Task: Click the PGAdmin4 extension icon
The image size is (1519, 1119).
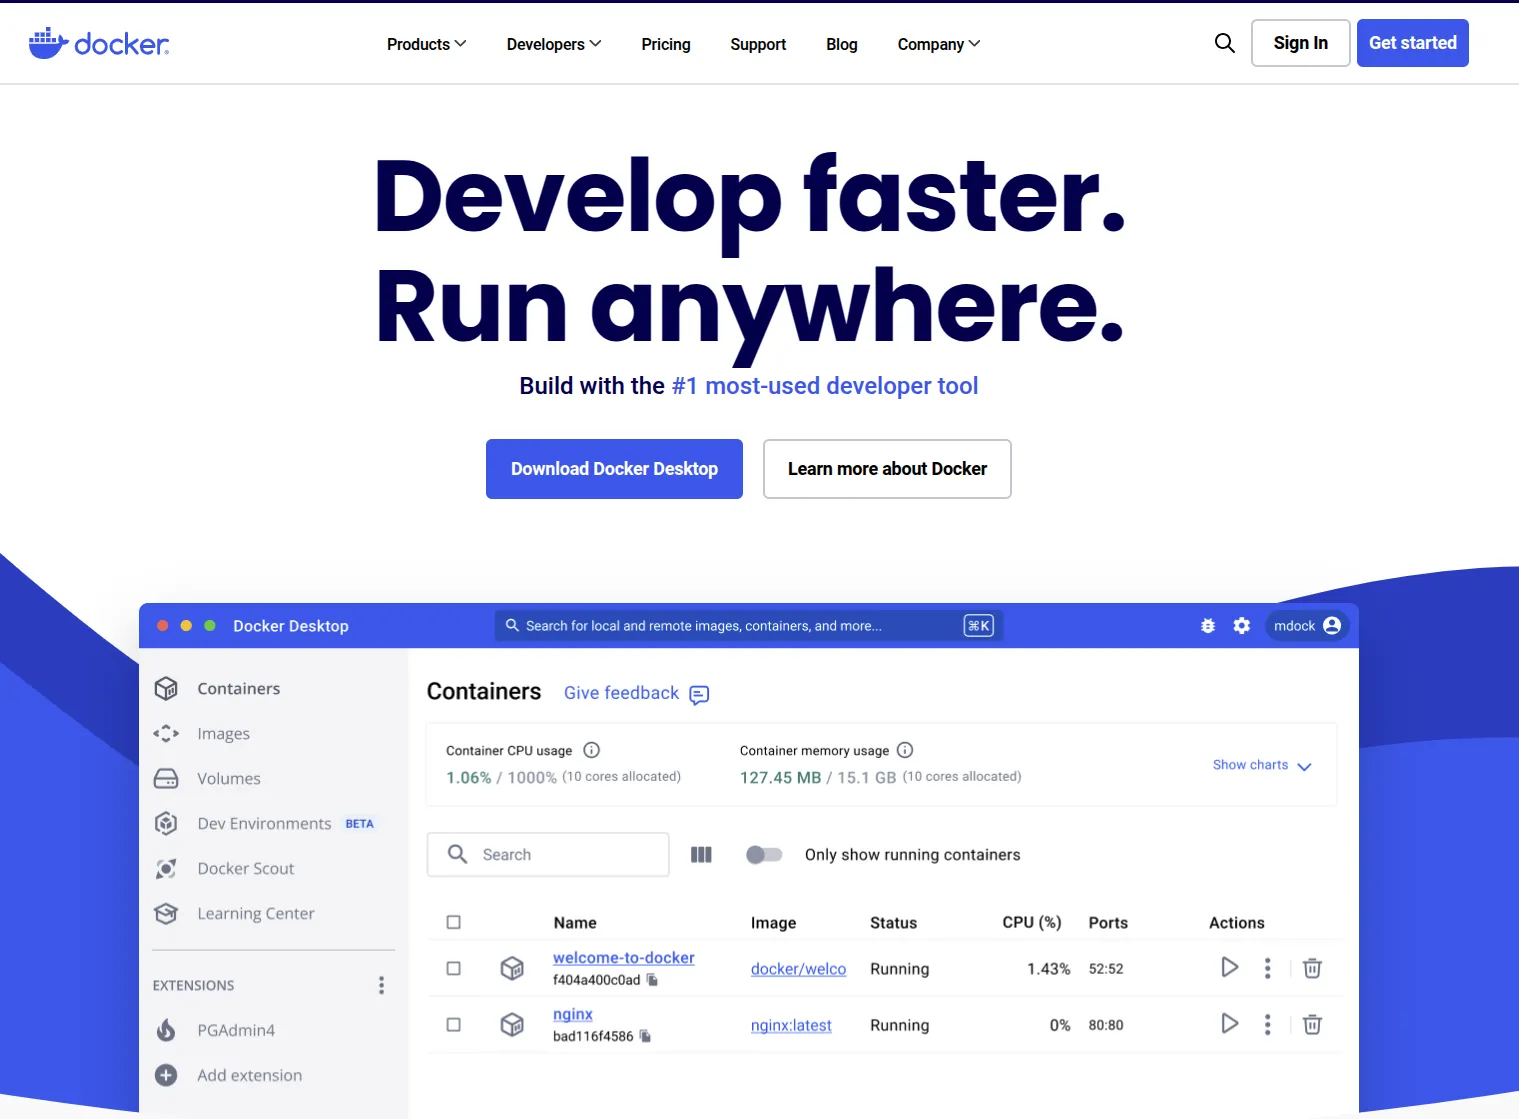Action: tap(166, 1030)
